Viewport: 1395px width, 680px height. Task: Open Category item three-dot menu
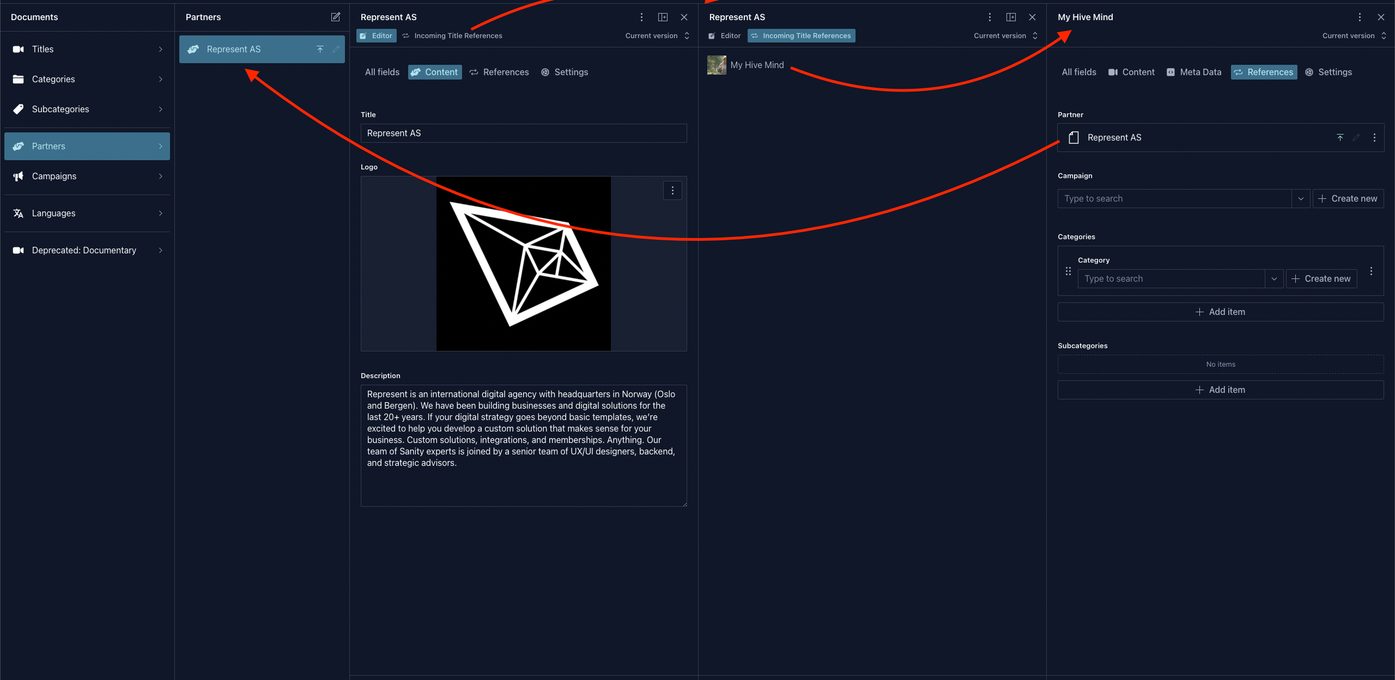(1371, 271)
